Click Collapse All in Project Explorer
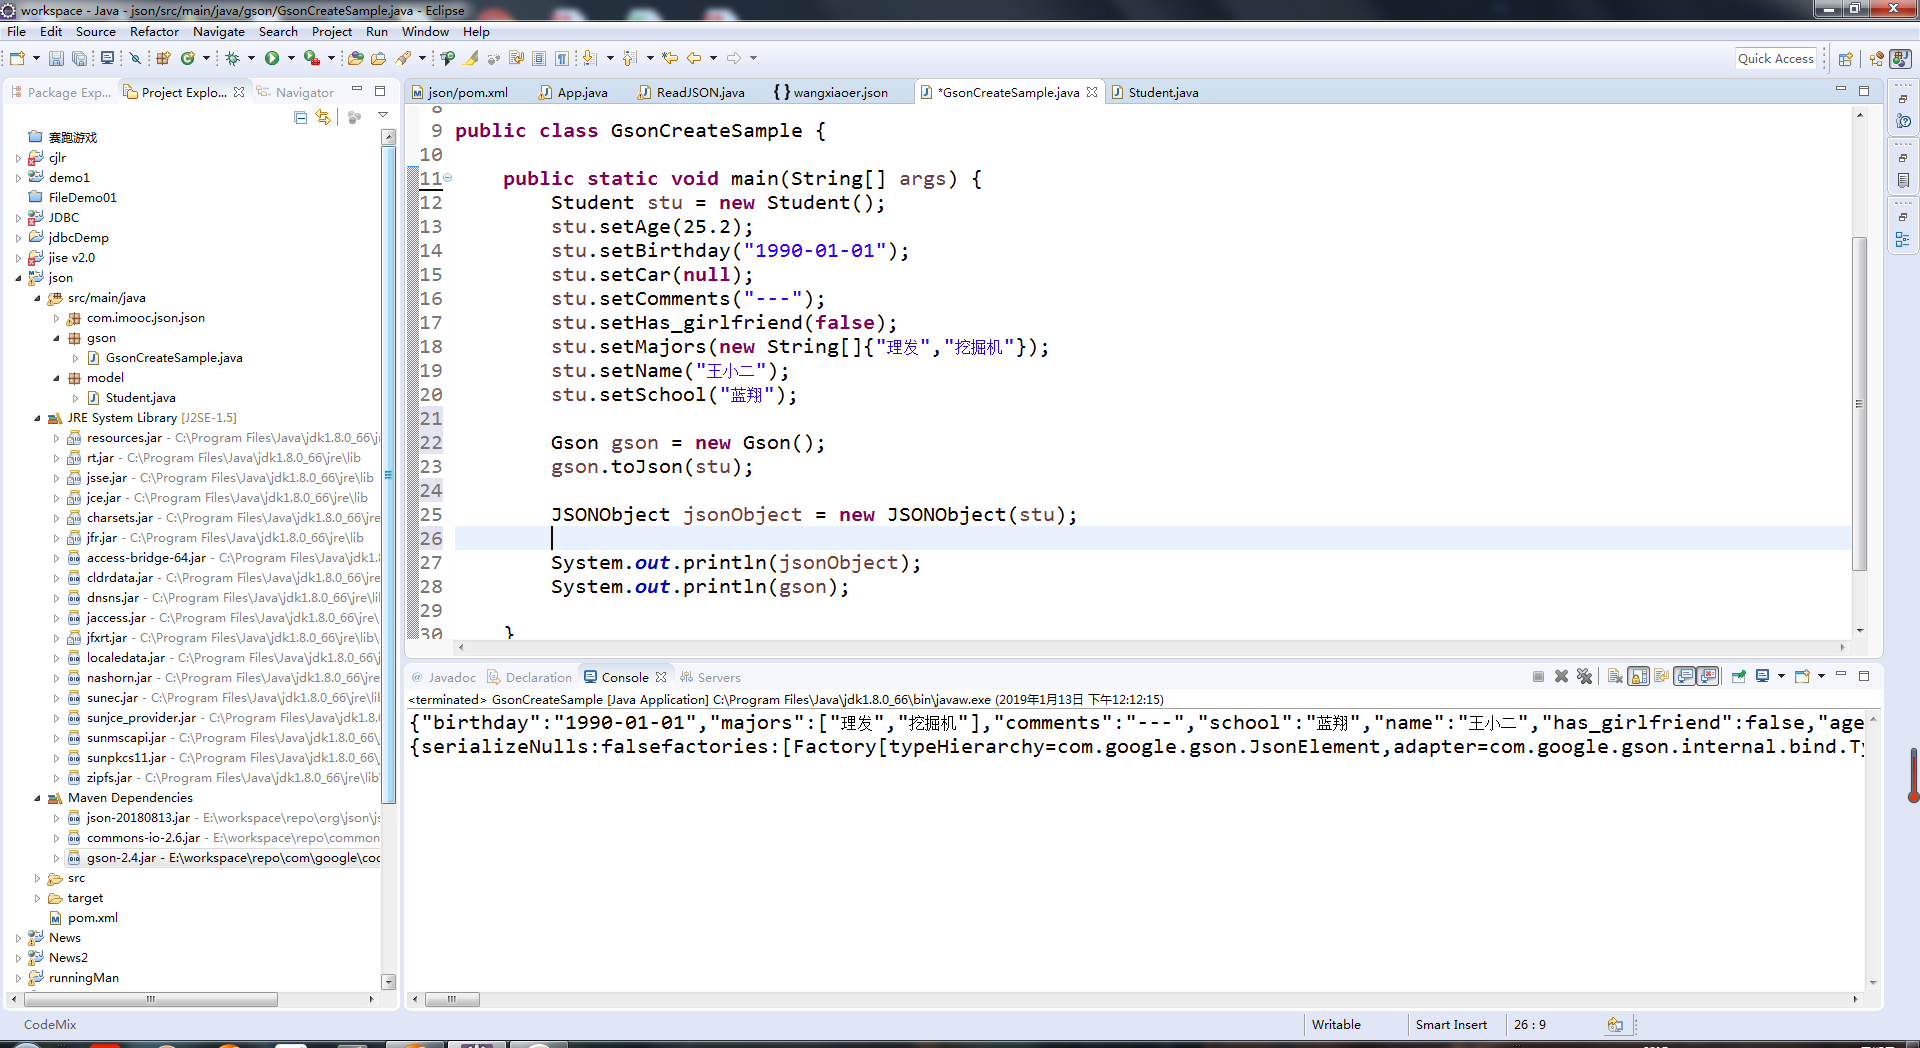This screenshot has height=1048, width=1920. click(301, 117)
